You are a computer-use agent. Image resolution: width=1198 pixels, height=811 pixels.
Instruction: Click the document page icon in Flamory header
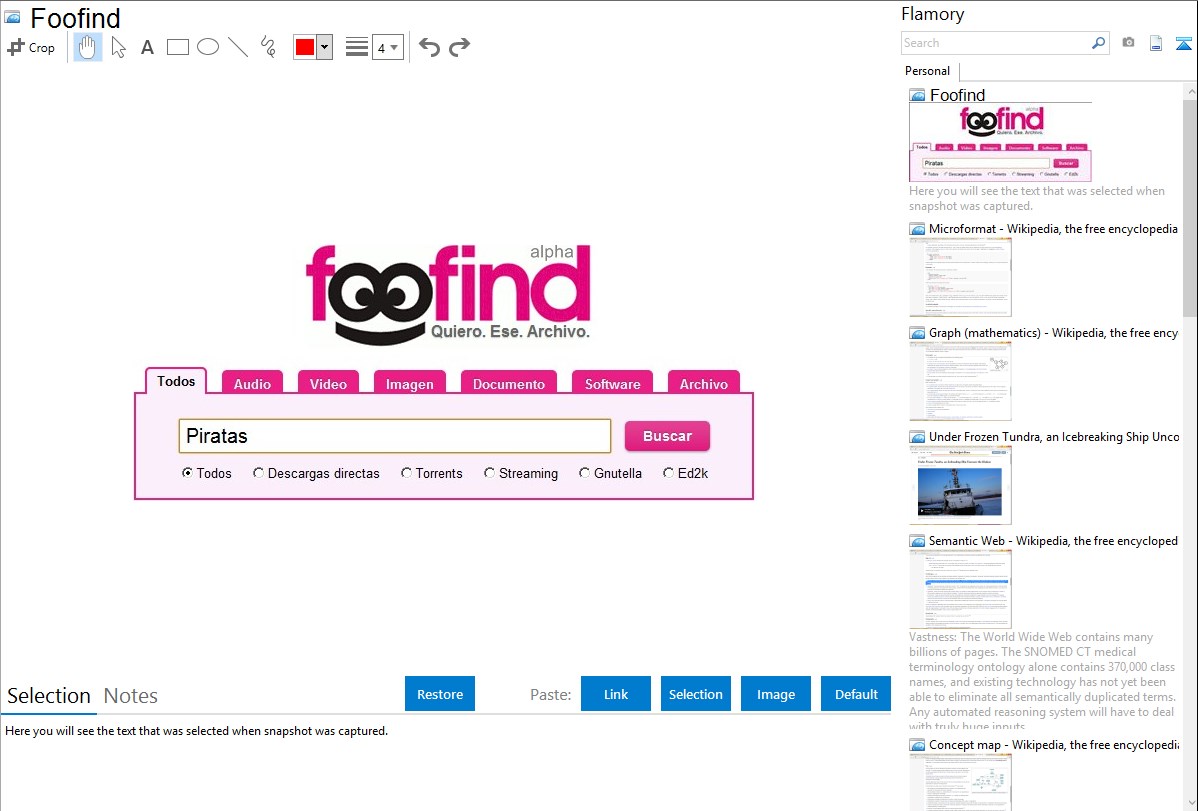tap(1156, 43)
